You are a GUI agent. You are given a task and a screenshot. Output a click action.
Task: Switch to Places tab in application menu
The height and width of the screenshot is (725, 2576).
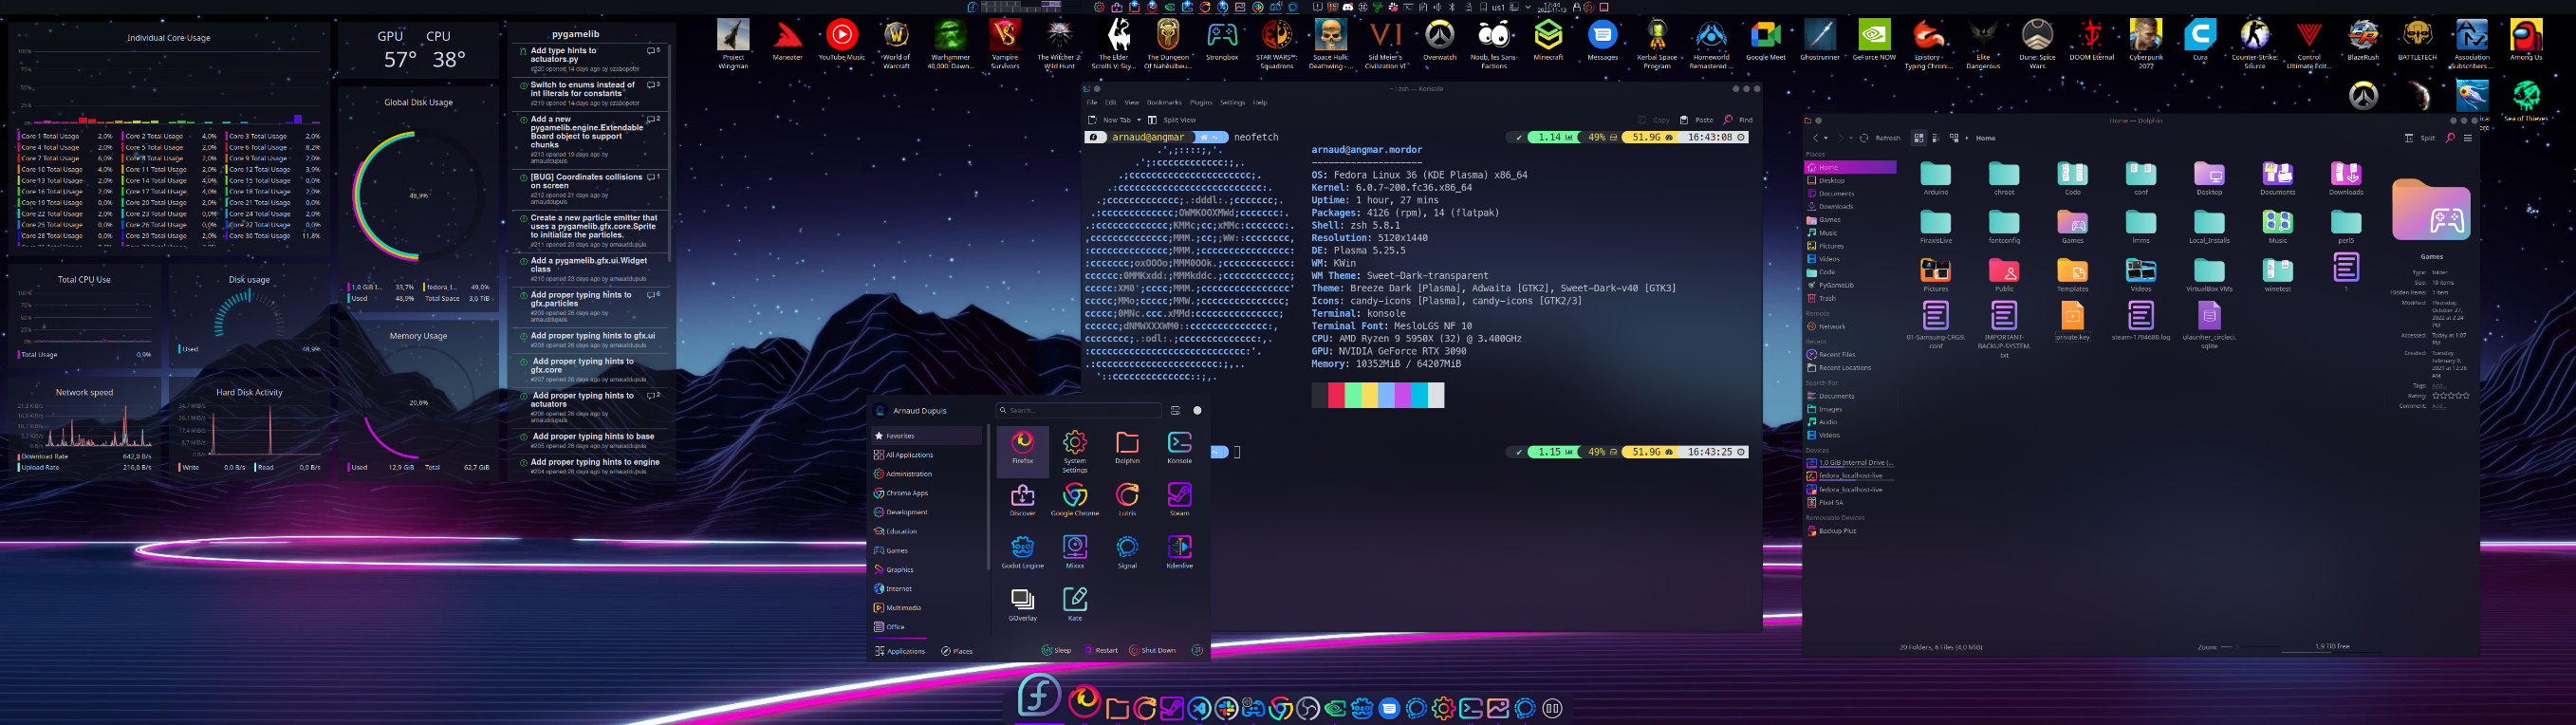pos(956,651)
